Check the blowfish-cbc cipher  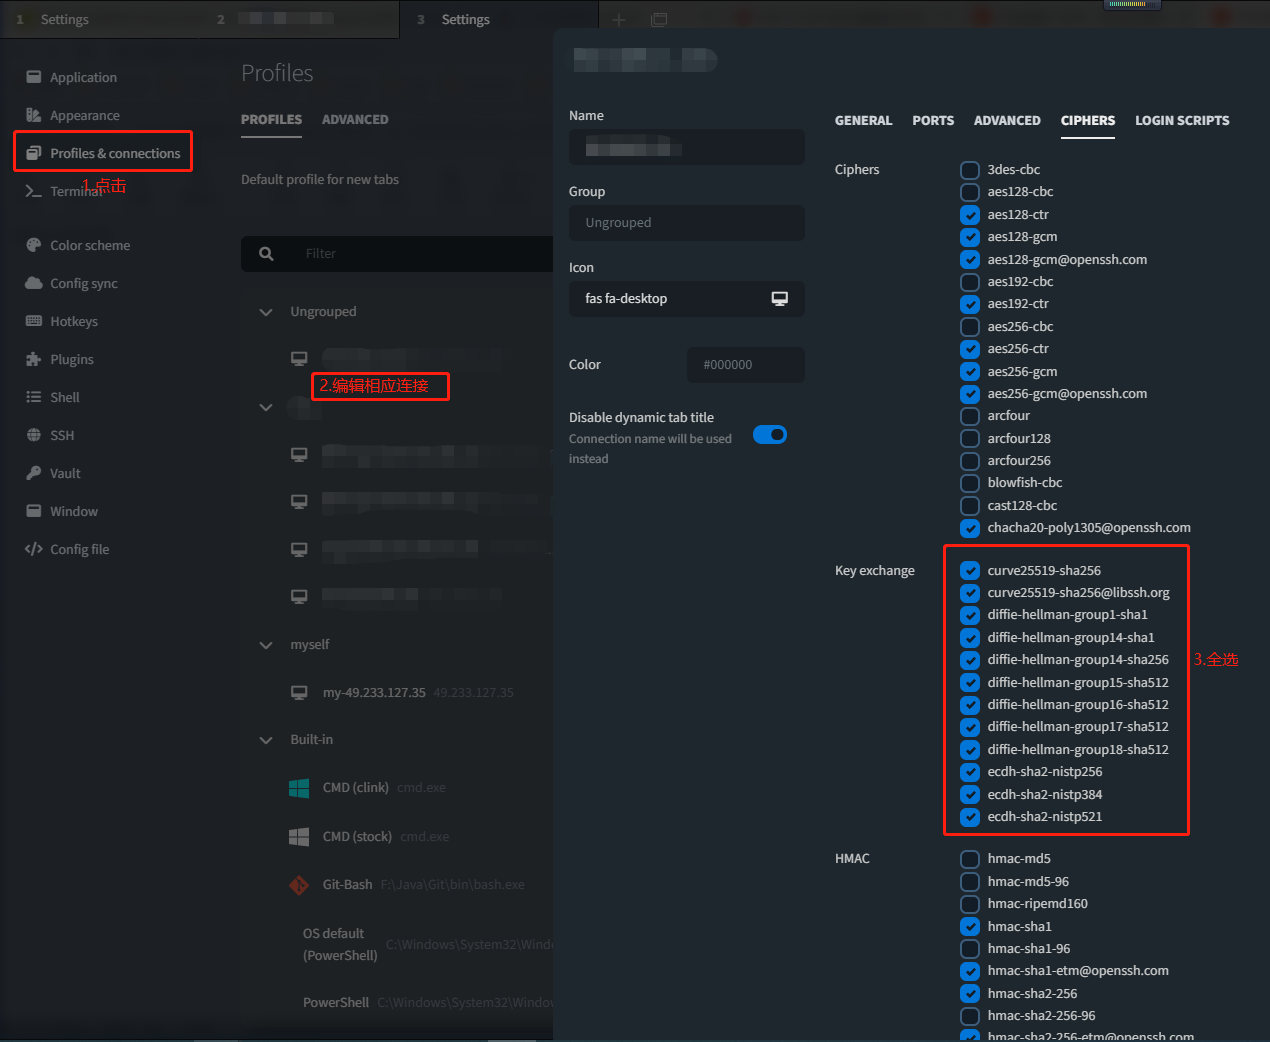pos(970,483)
